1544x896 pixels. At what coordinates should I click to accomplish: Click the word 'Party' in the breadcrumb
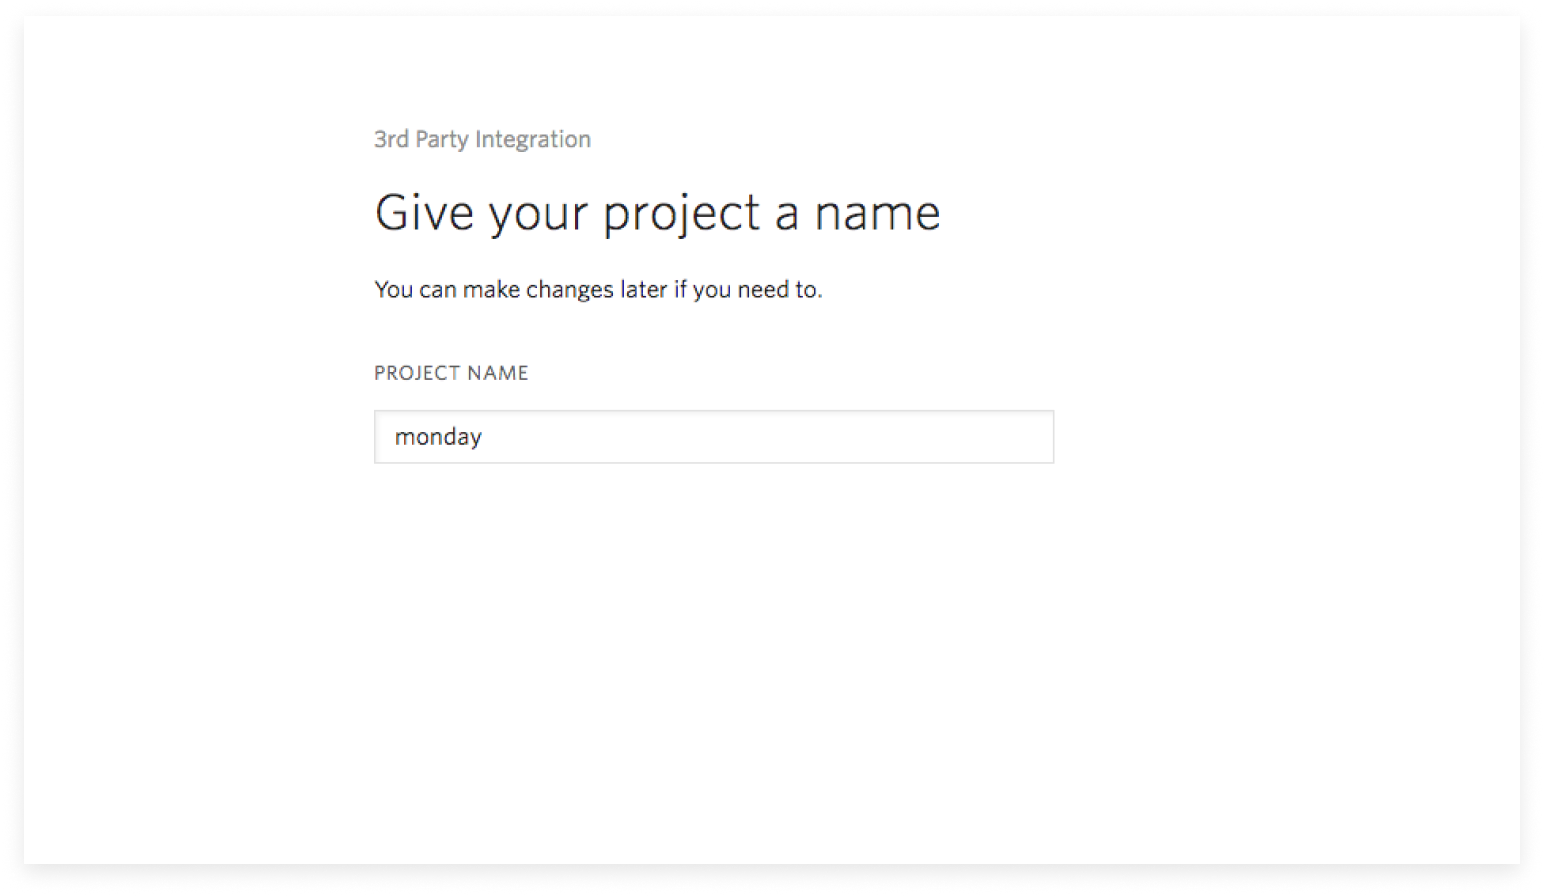tap(442, 140)
